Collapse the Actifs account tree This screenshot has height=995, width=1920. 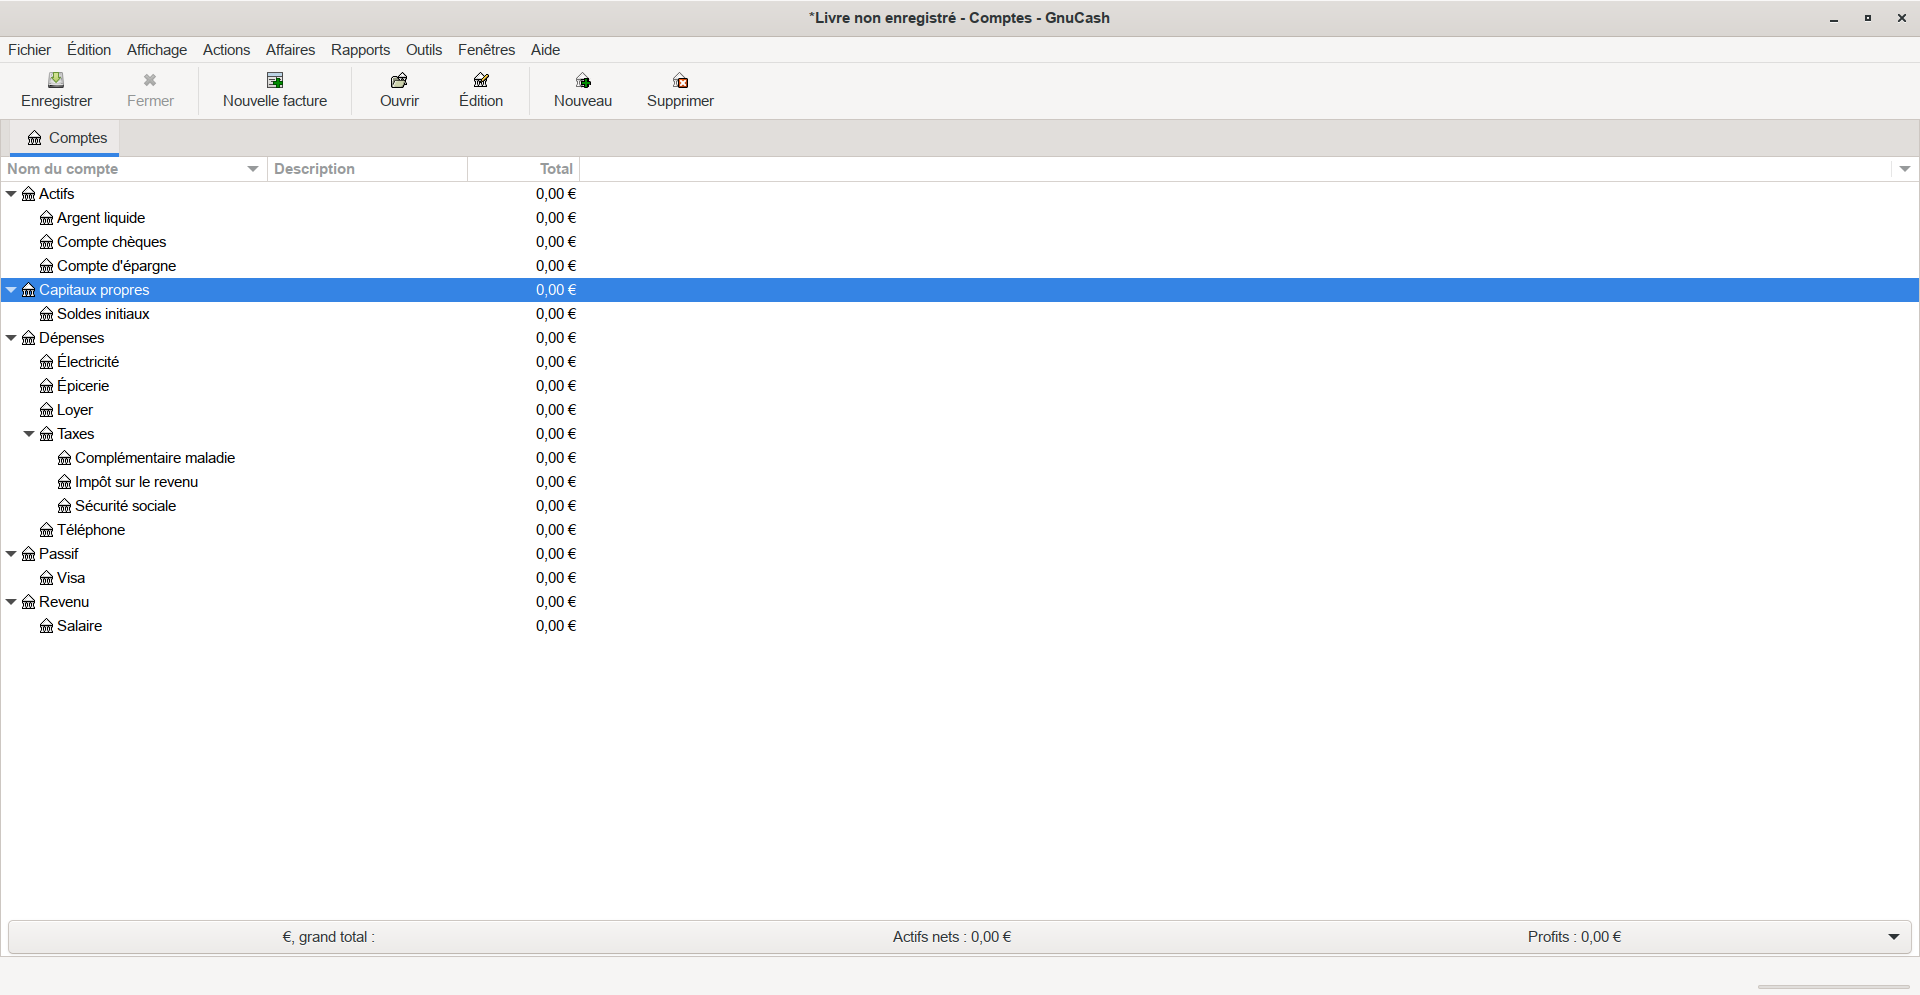click(11, 194)
